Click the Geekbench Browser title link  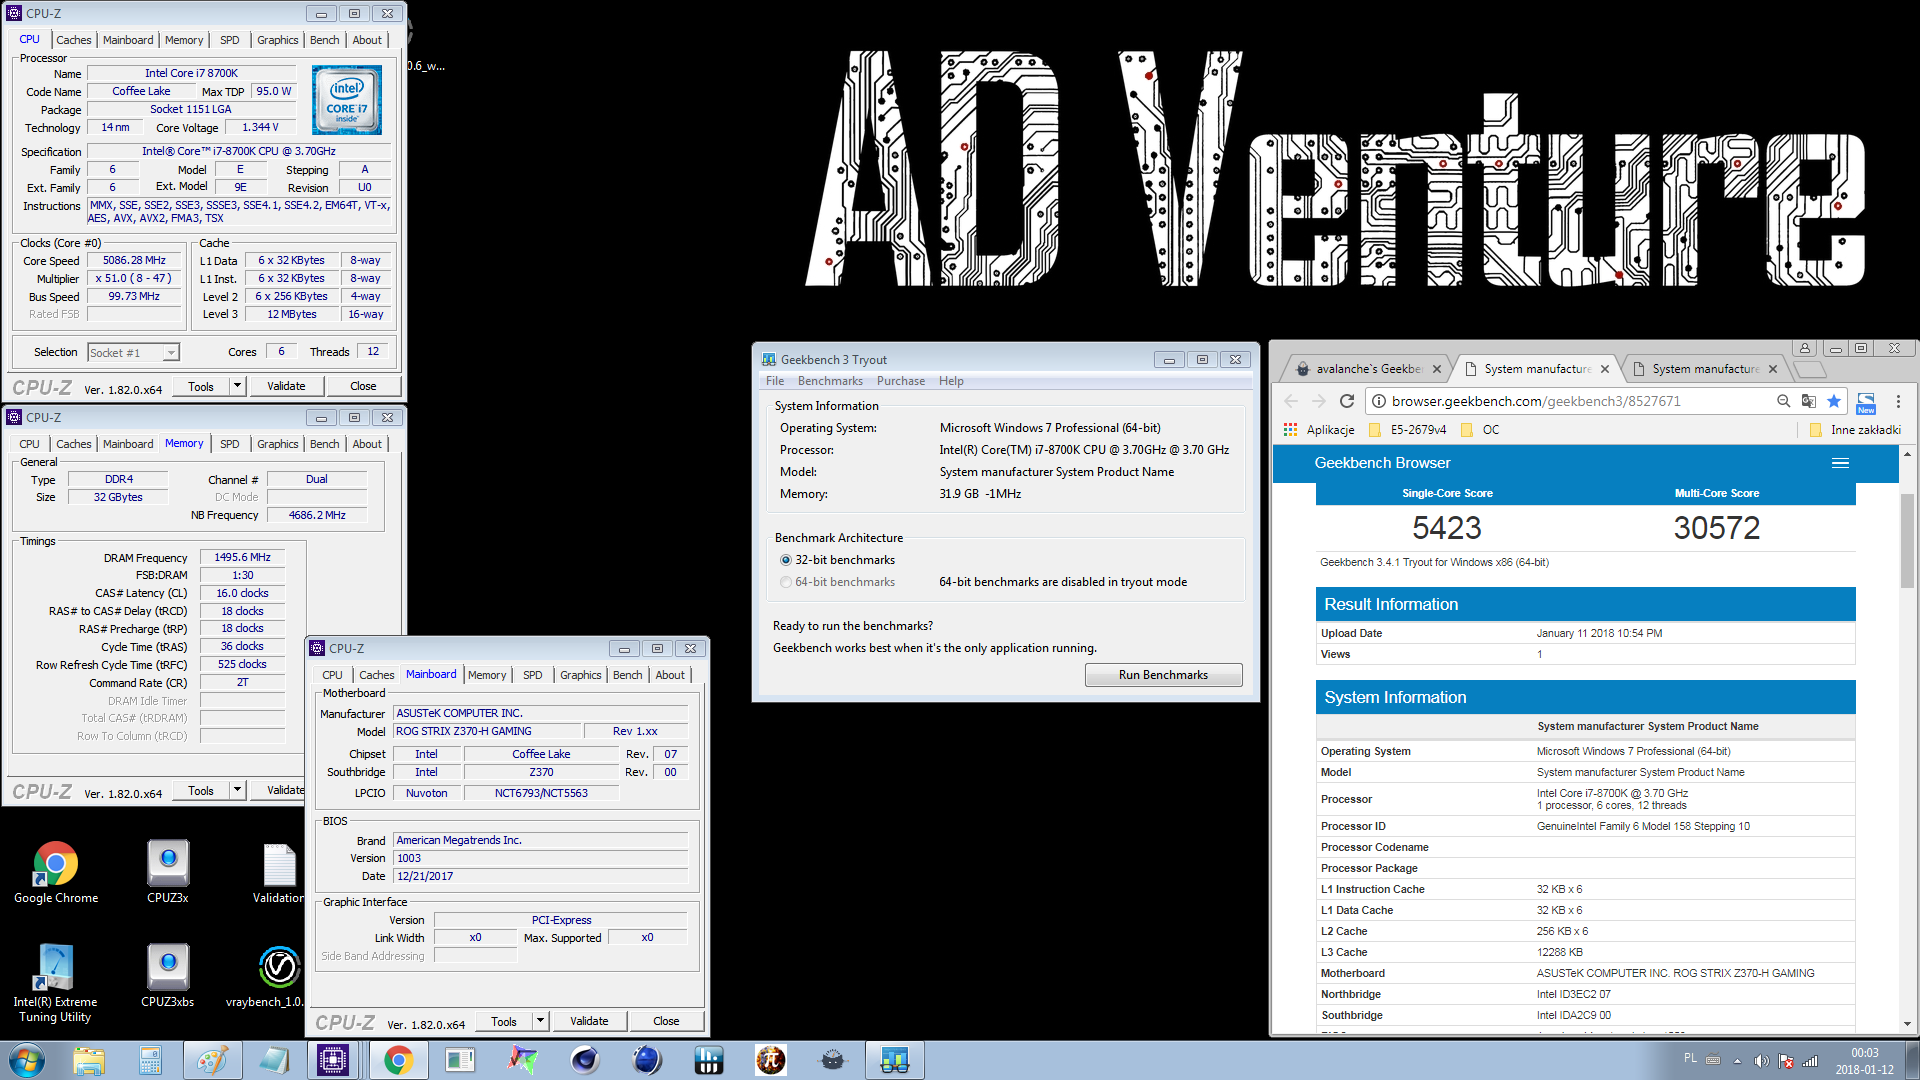click(x=1382, y=463)
